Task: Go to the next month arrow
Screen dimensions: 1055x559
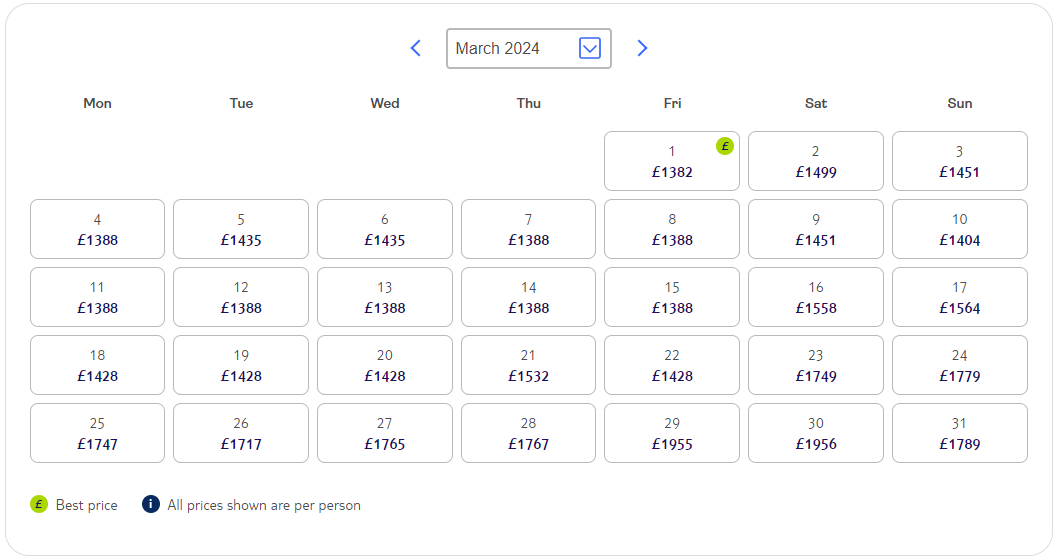Action: coord(642,48)
